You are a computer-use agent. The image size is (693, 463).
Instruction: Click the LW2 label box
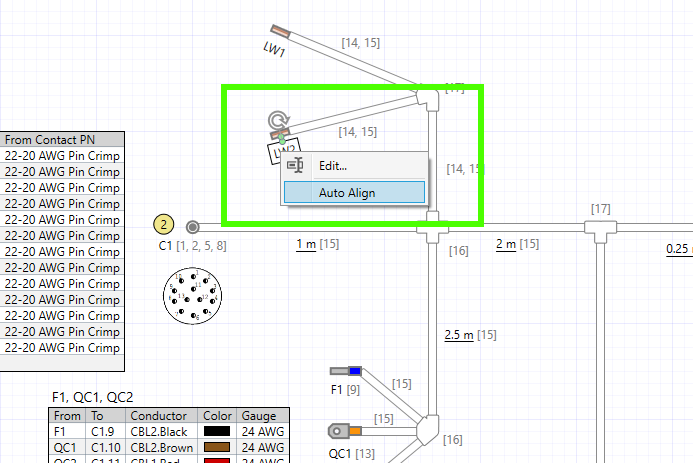pyautogui.click(x=284, y=151)
